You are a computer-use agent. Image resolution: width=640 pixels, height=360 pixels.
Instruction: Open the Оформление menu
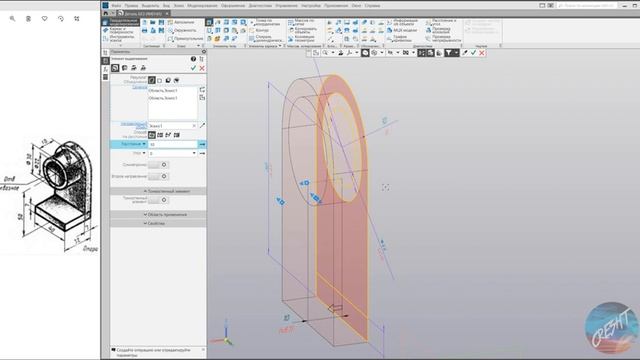233,6
